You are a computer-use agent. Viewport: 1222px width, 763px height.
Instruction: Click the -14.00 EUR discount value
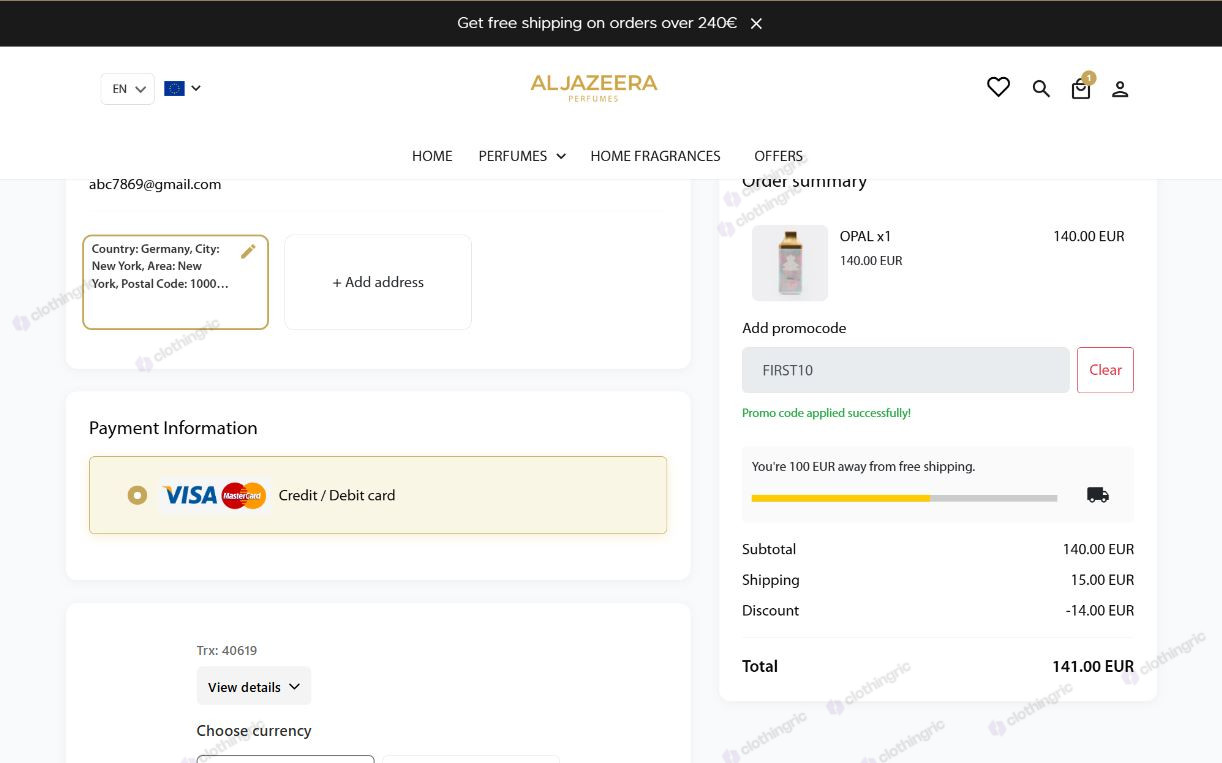point(1100,611)
